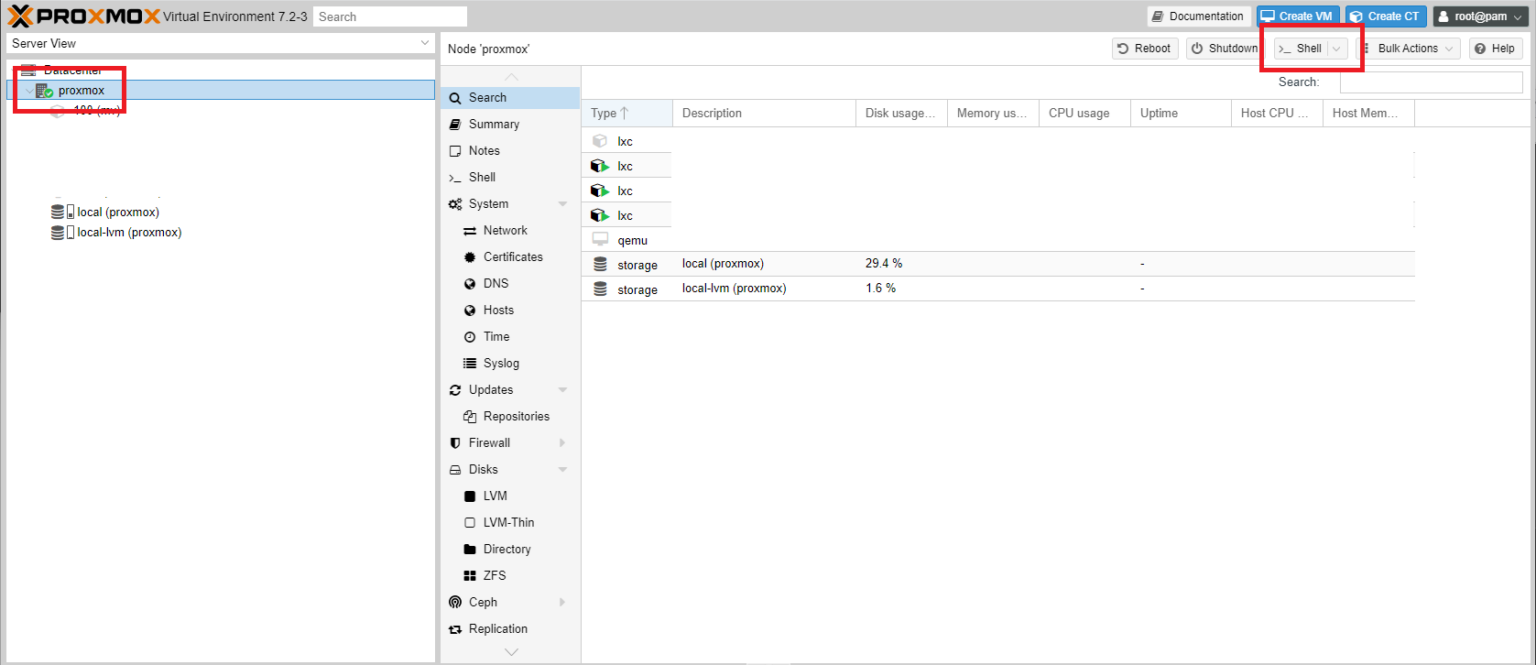
Task: Click the local-lvm storage icon in tree
Action: pos(58,232)
